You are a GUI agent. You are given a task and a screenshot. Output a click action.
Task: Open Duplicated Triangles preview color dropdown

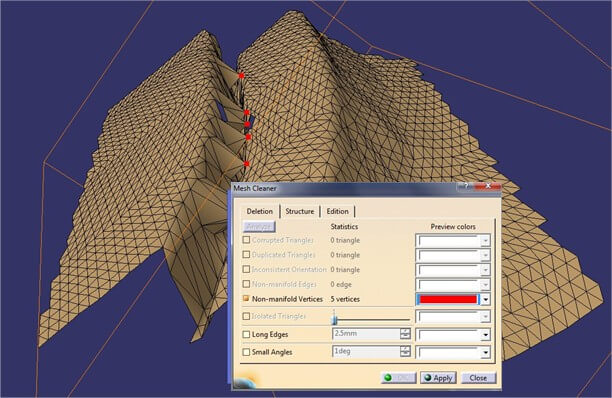point(485,255)
